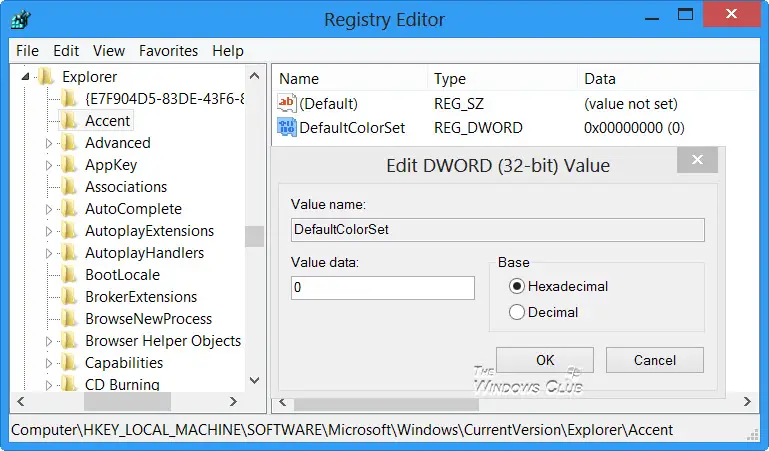Click values pane scroll right arrow
This screenshot has height=451, width=769.
point(747,402)
